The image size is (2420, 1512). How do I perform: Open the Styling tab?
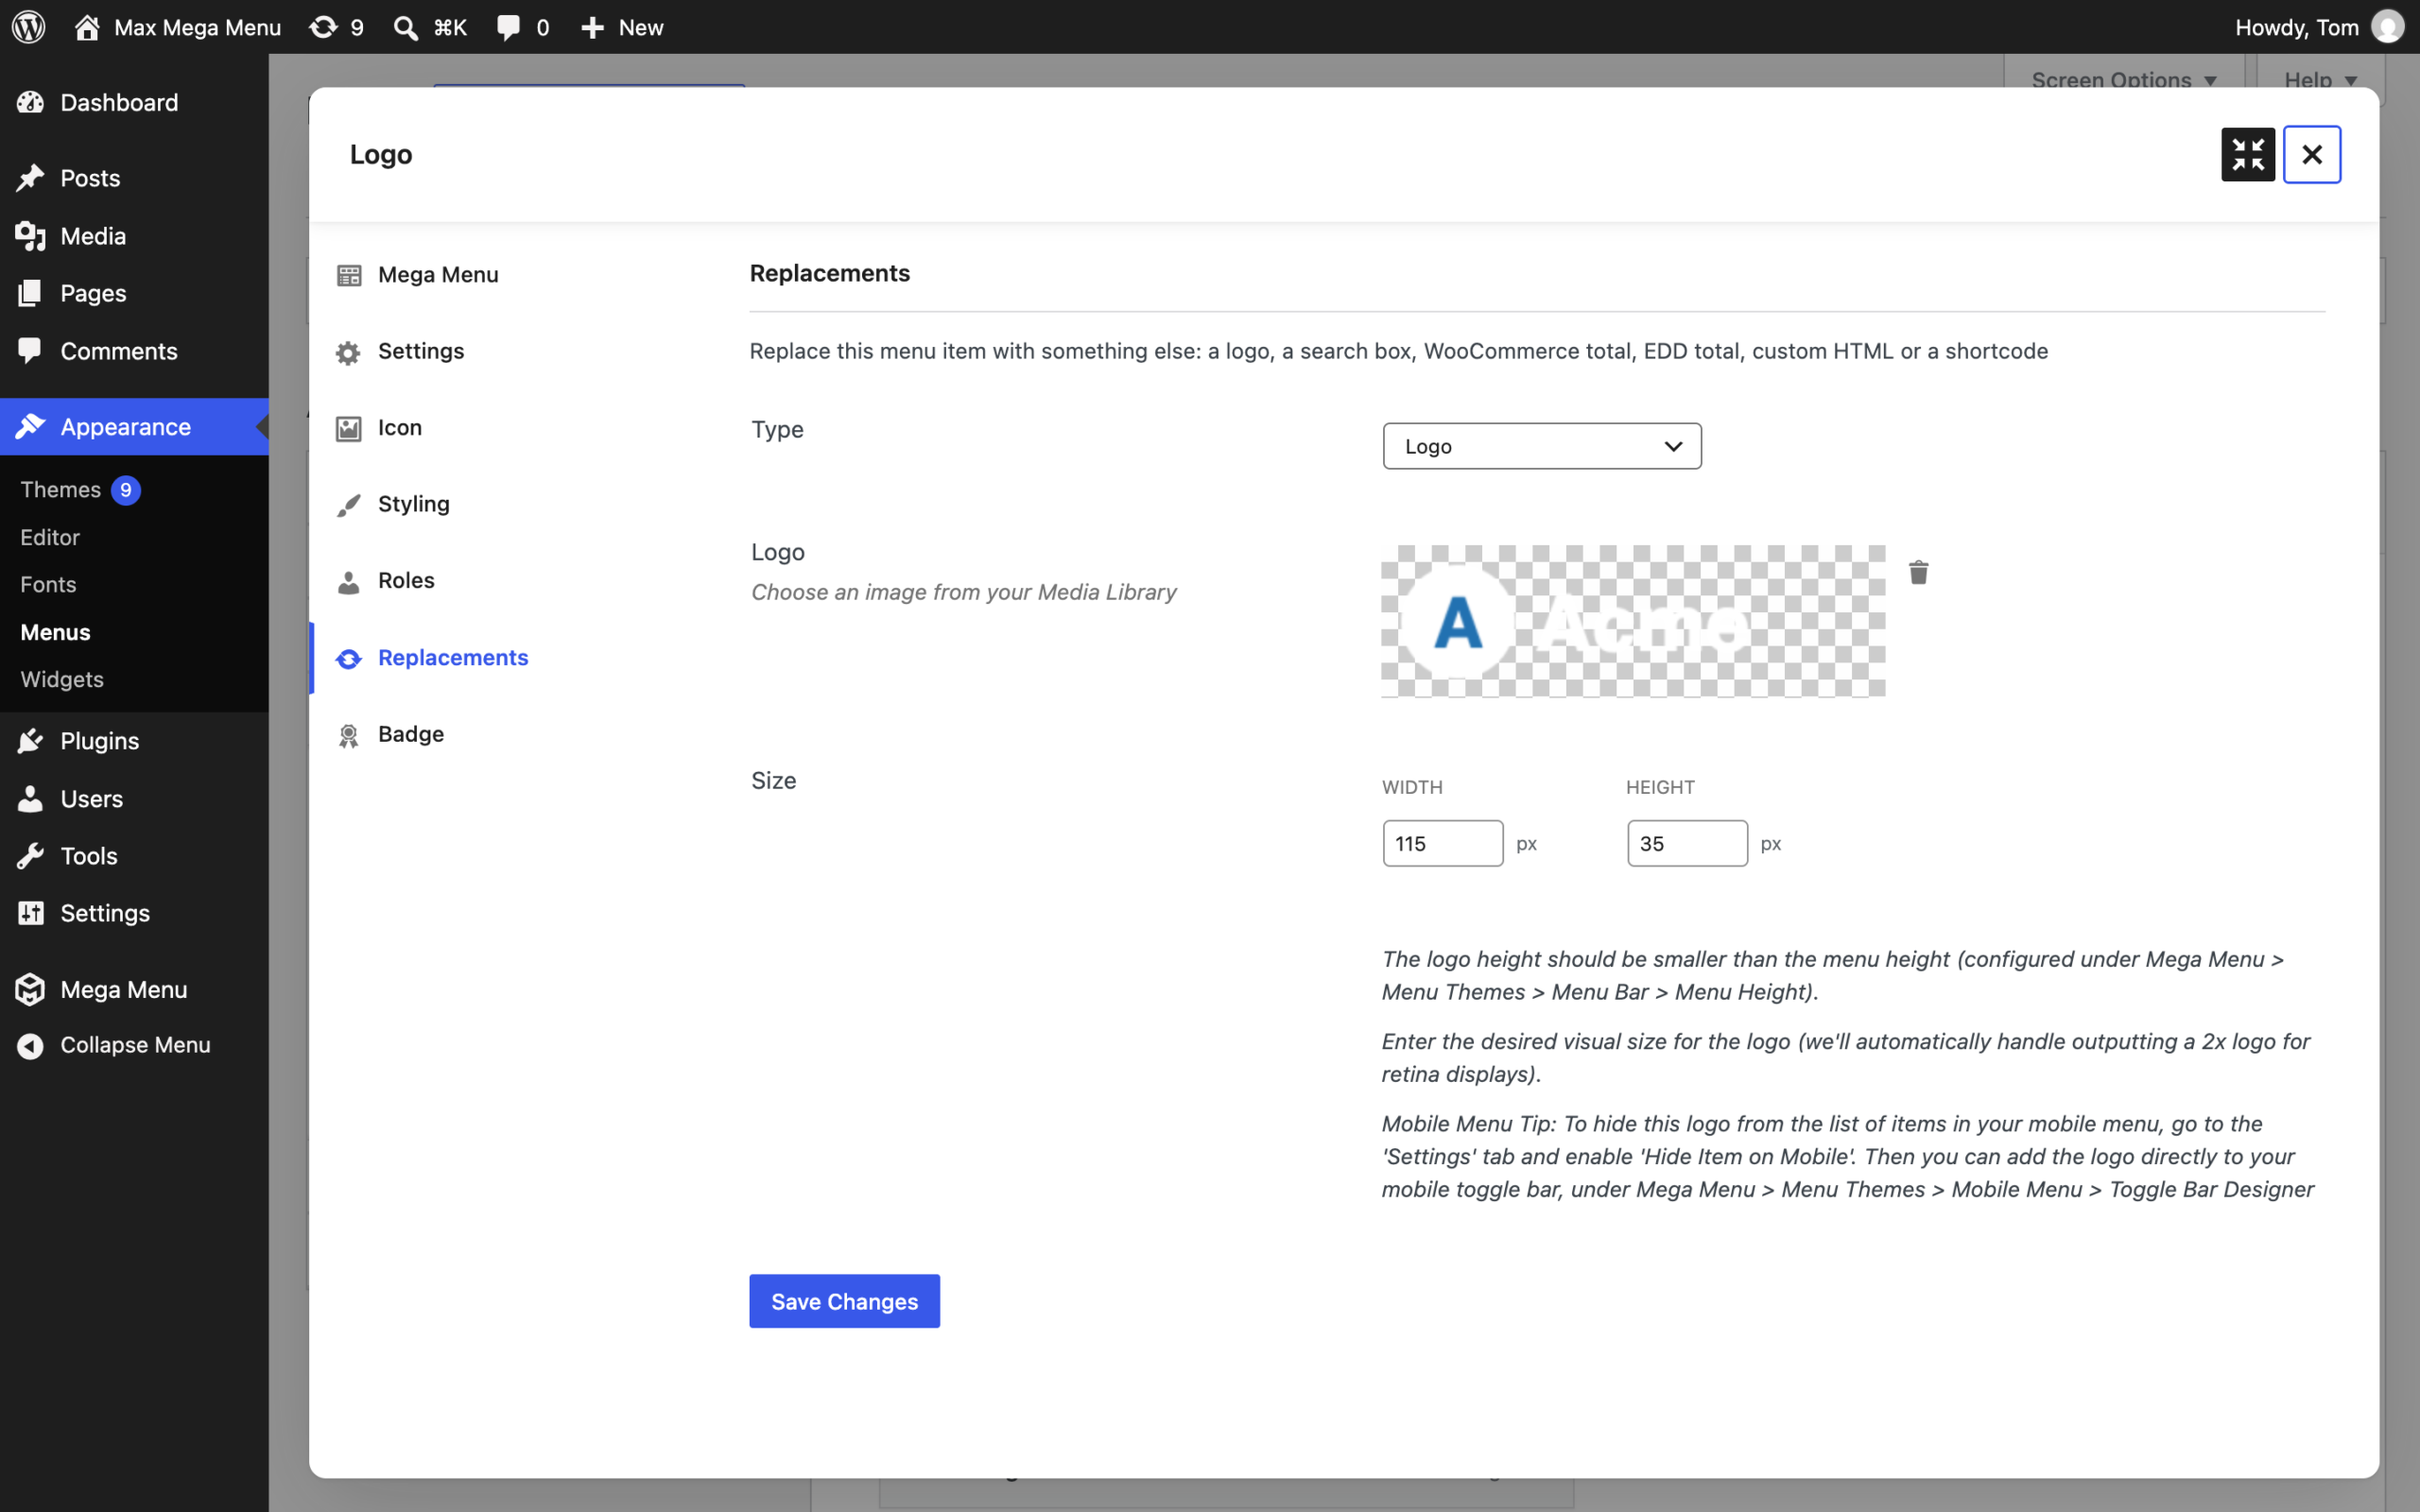click(x=393, y=504)
